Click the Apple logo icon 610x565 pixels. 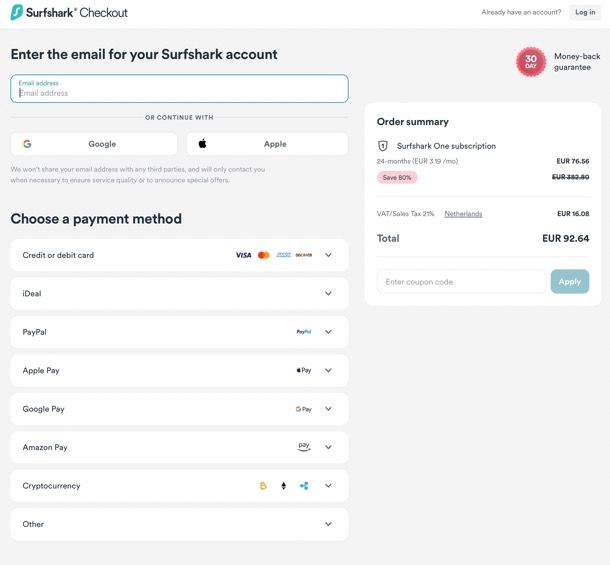pyautogui.click(x=202, y=144)
